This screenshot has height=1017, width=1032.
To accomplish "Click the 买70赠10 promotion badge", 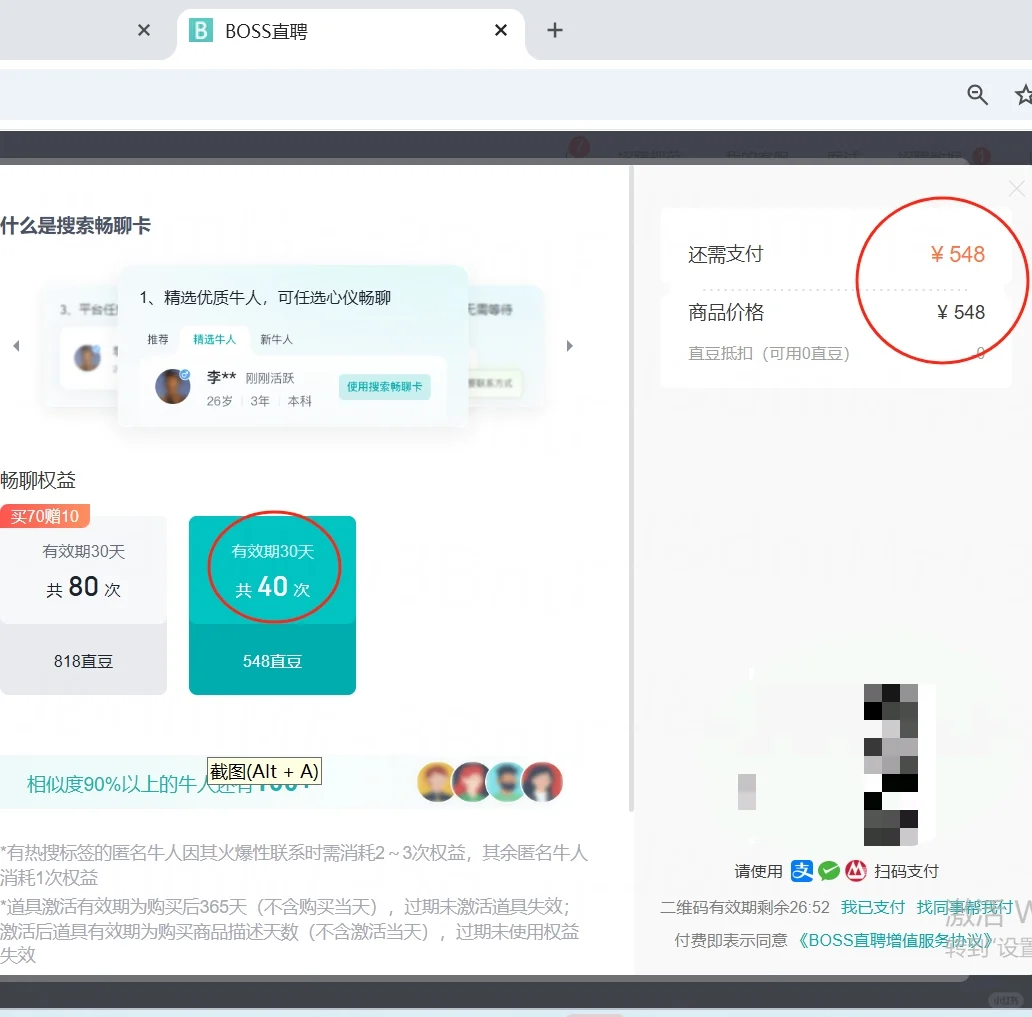I will point(45,516).
